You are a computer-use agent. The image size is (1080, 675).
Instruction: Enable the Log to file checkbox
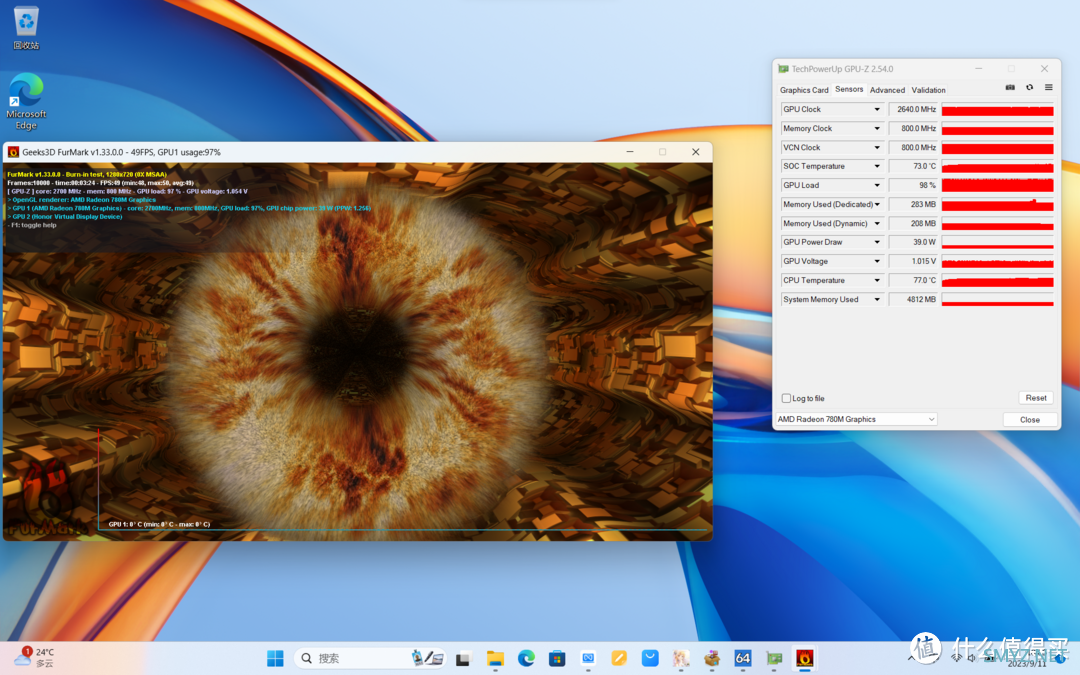click(786, 398)
